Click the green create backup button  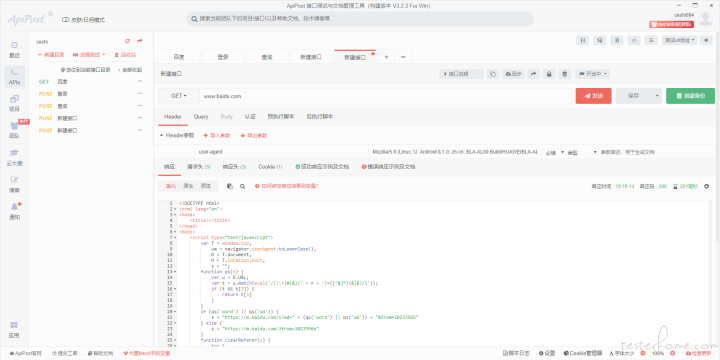coord(690,96)
